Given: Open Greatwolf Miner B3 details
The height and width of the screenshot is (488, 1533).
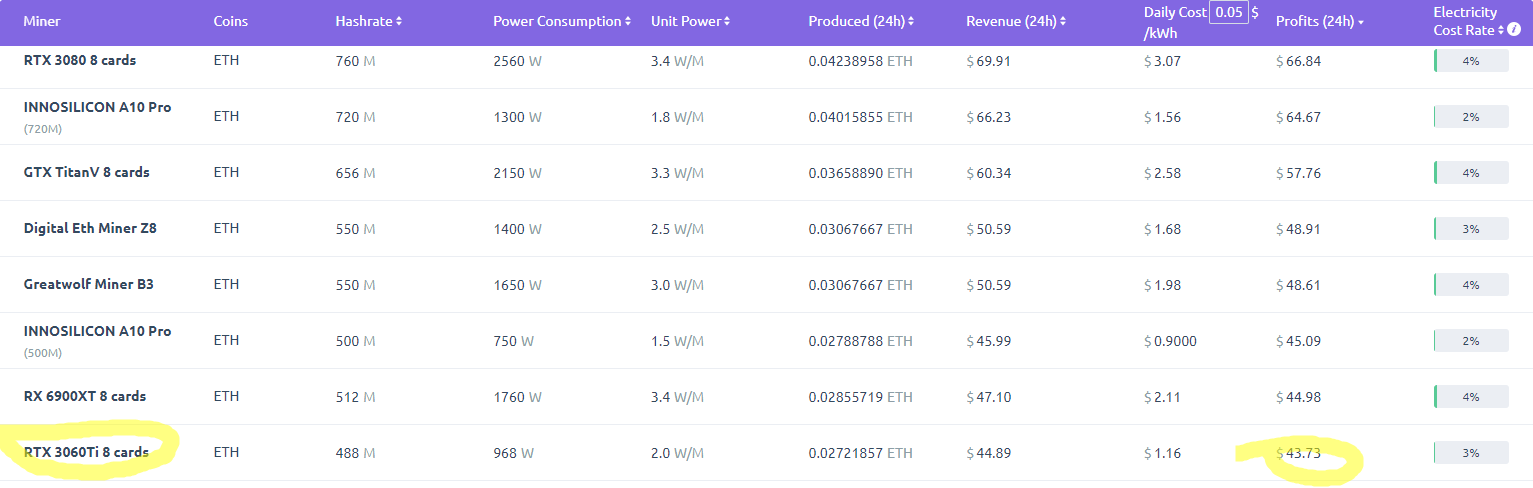Looking at the screenshot, I should tap(89, 284).
